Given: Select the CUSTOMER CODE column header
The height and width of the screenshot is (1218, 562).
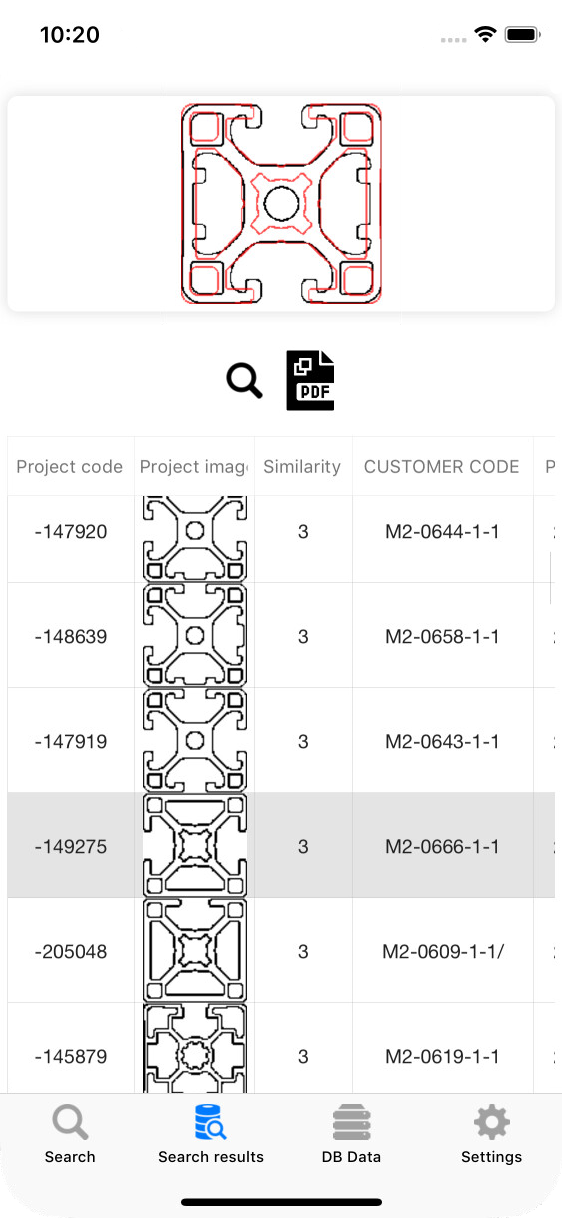Looking at the screenshot, I should pos(442,466).
